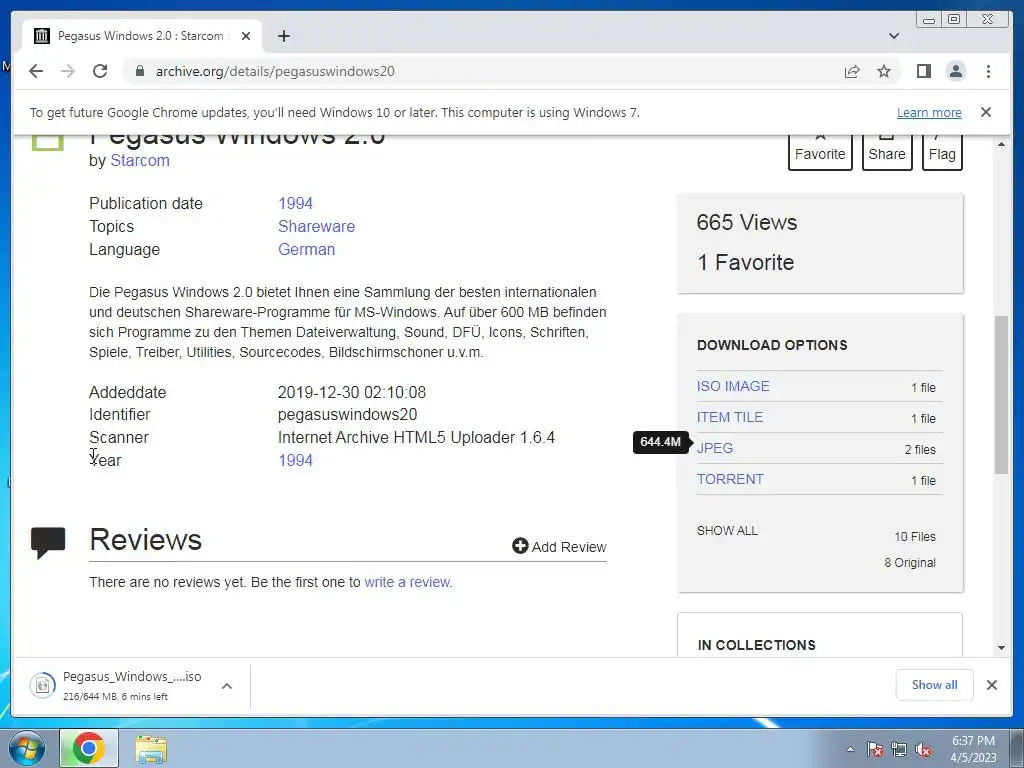Screen dimensions: 1024x768
Task: Show hidden system tray icons
Action: tap(850, 749)
